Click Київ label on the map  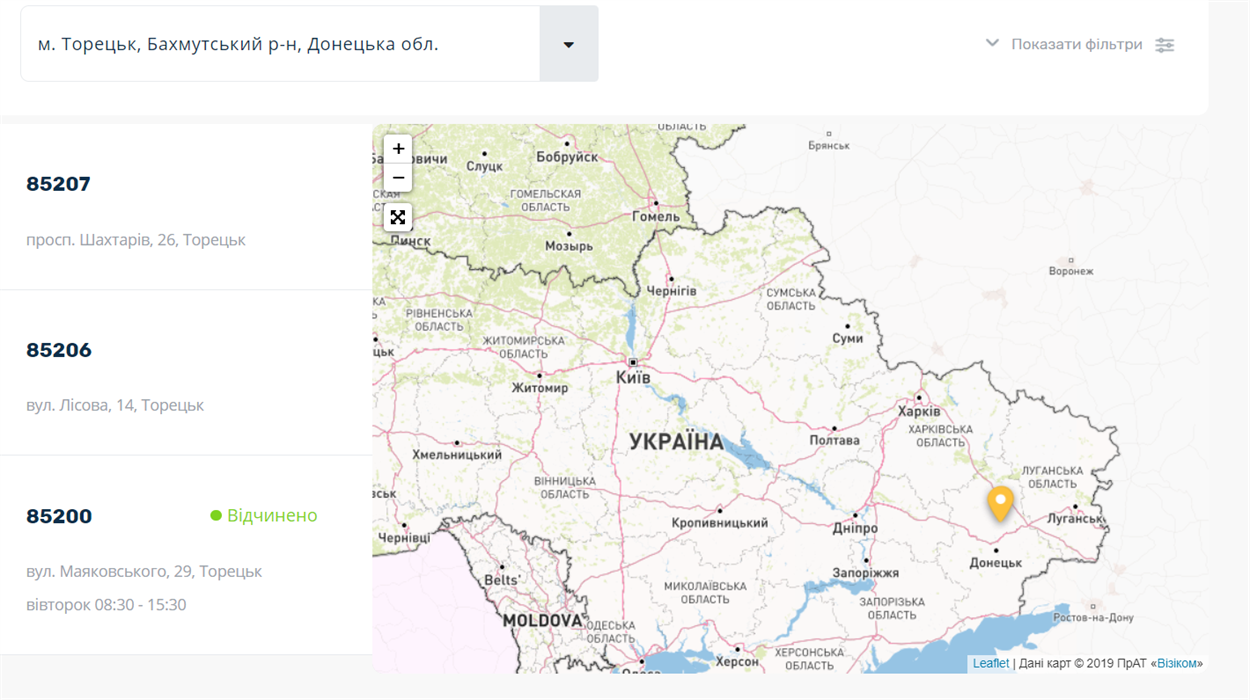pyautogui.click(x=634, y=378)
